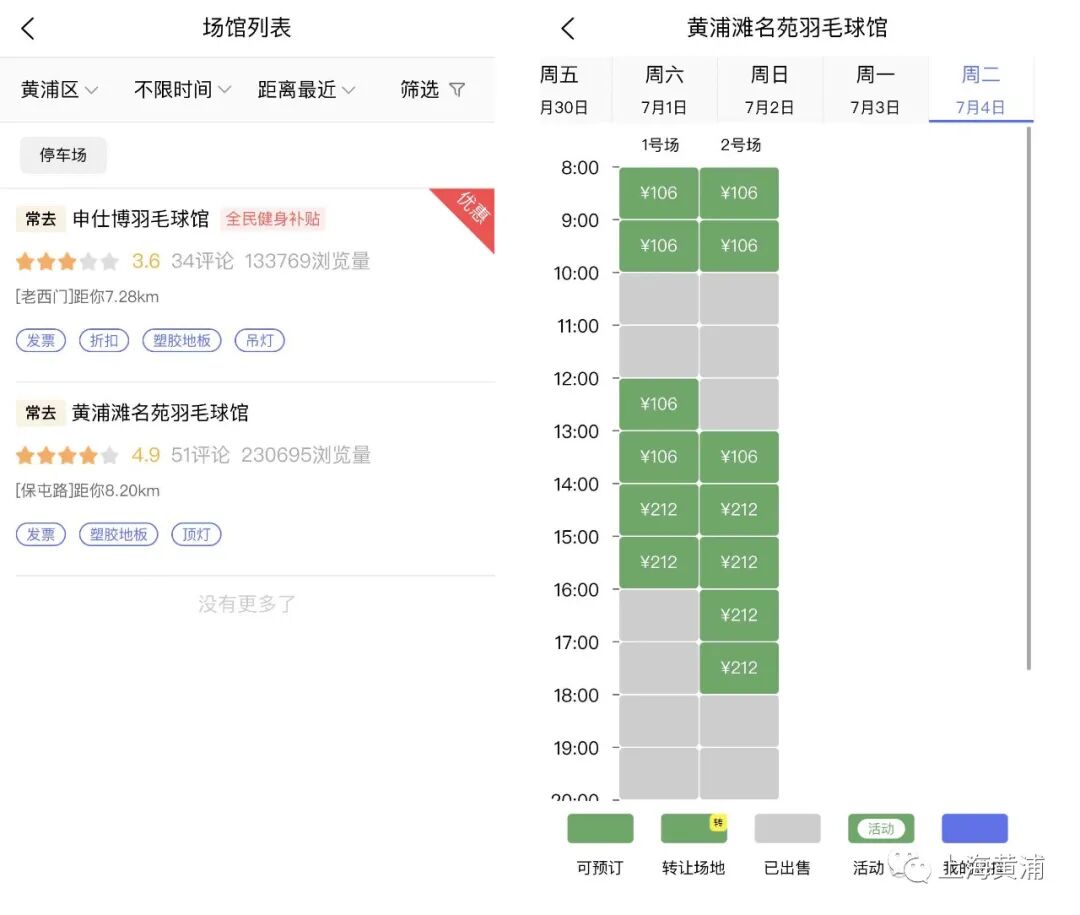Toggle the 发票 tag under 黄浦滩名苑羽毛球馆
Viewport: 1080px width, 915px height.
(x=40, y=534)
